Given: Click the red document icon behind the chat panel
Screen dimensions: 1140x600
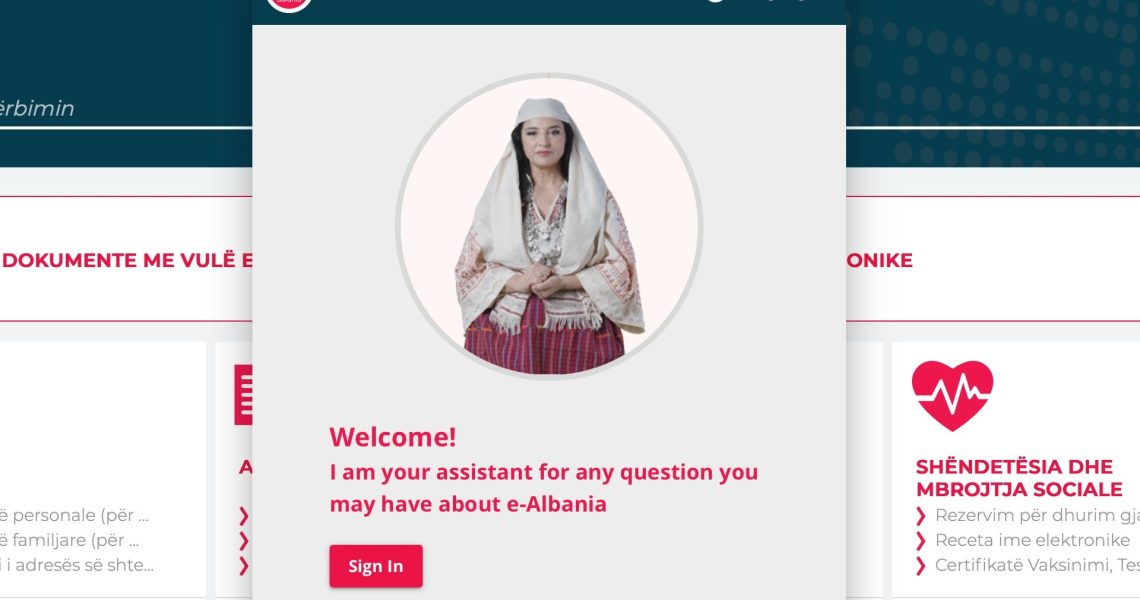Looking at the screenshot, I should [244, 395].
